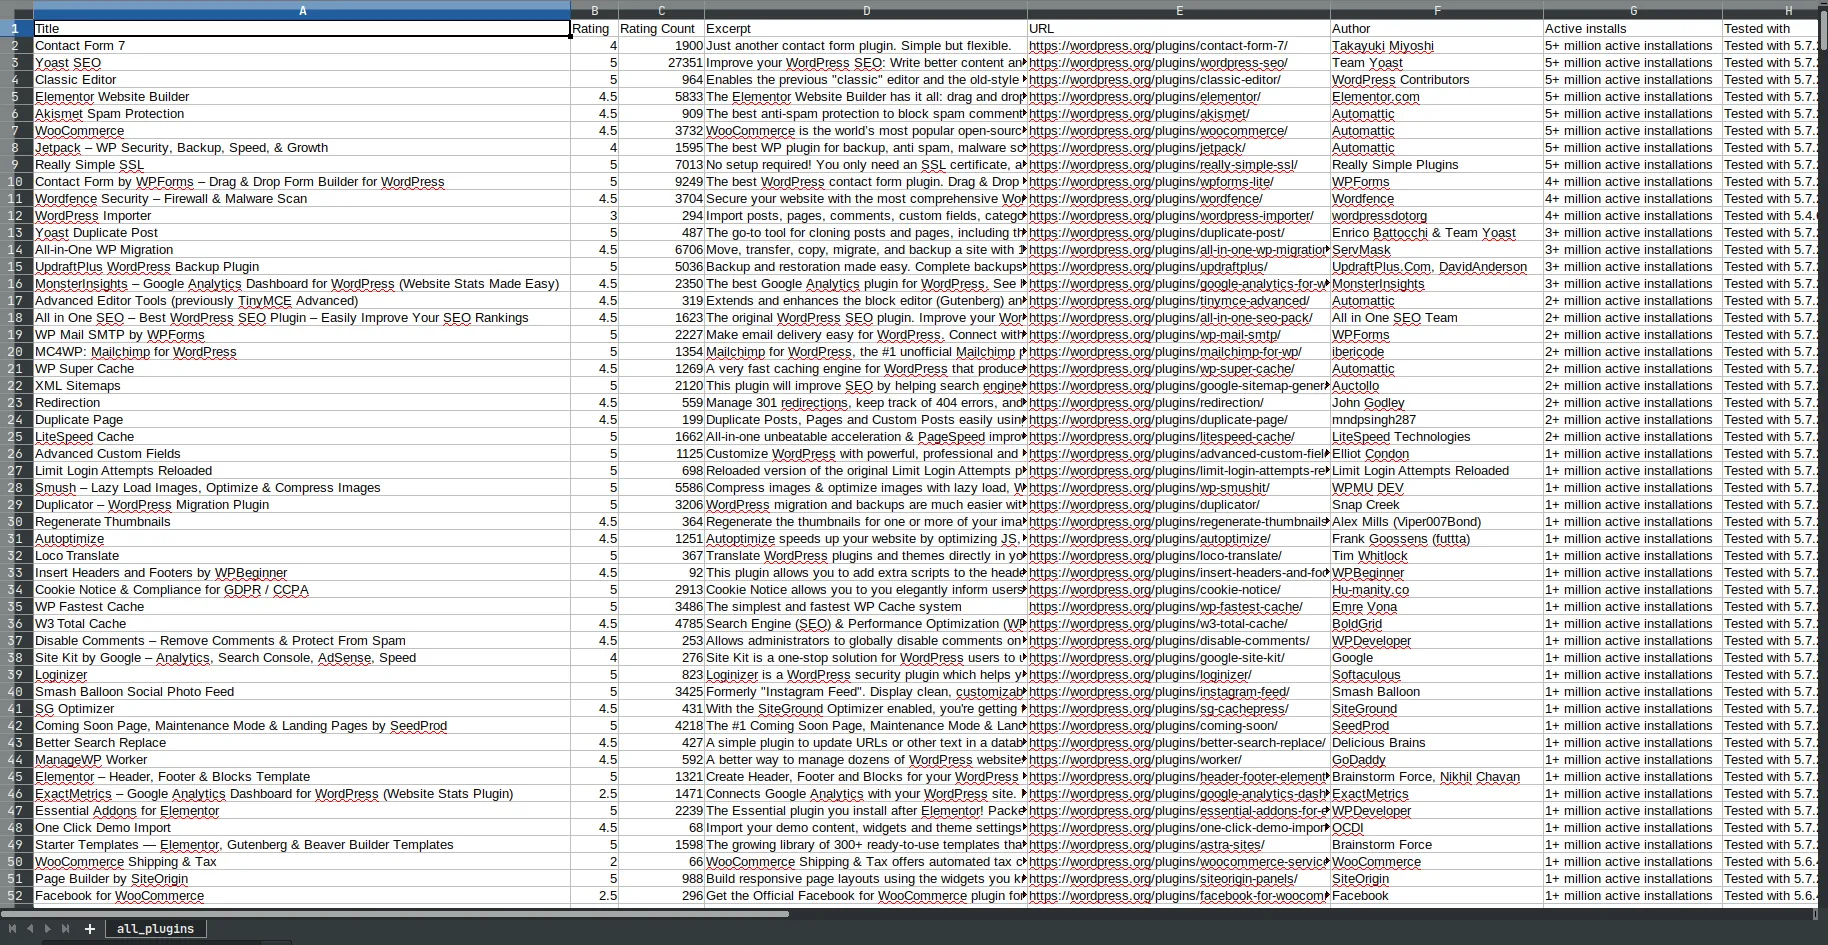
Task: Select row 26 header
Action: tap(16, 454)
